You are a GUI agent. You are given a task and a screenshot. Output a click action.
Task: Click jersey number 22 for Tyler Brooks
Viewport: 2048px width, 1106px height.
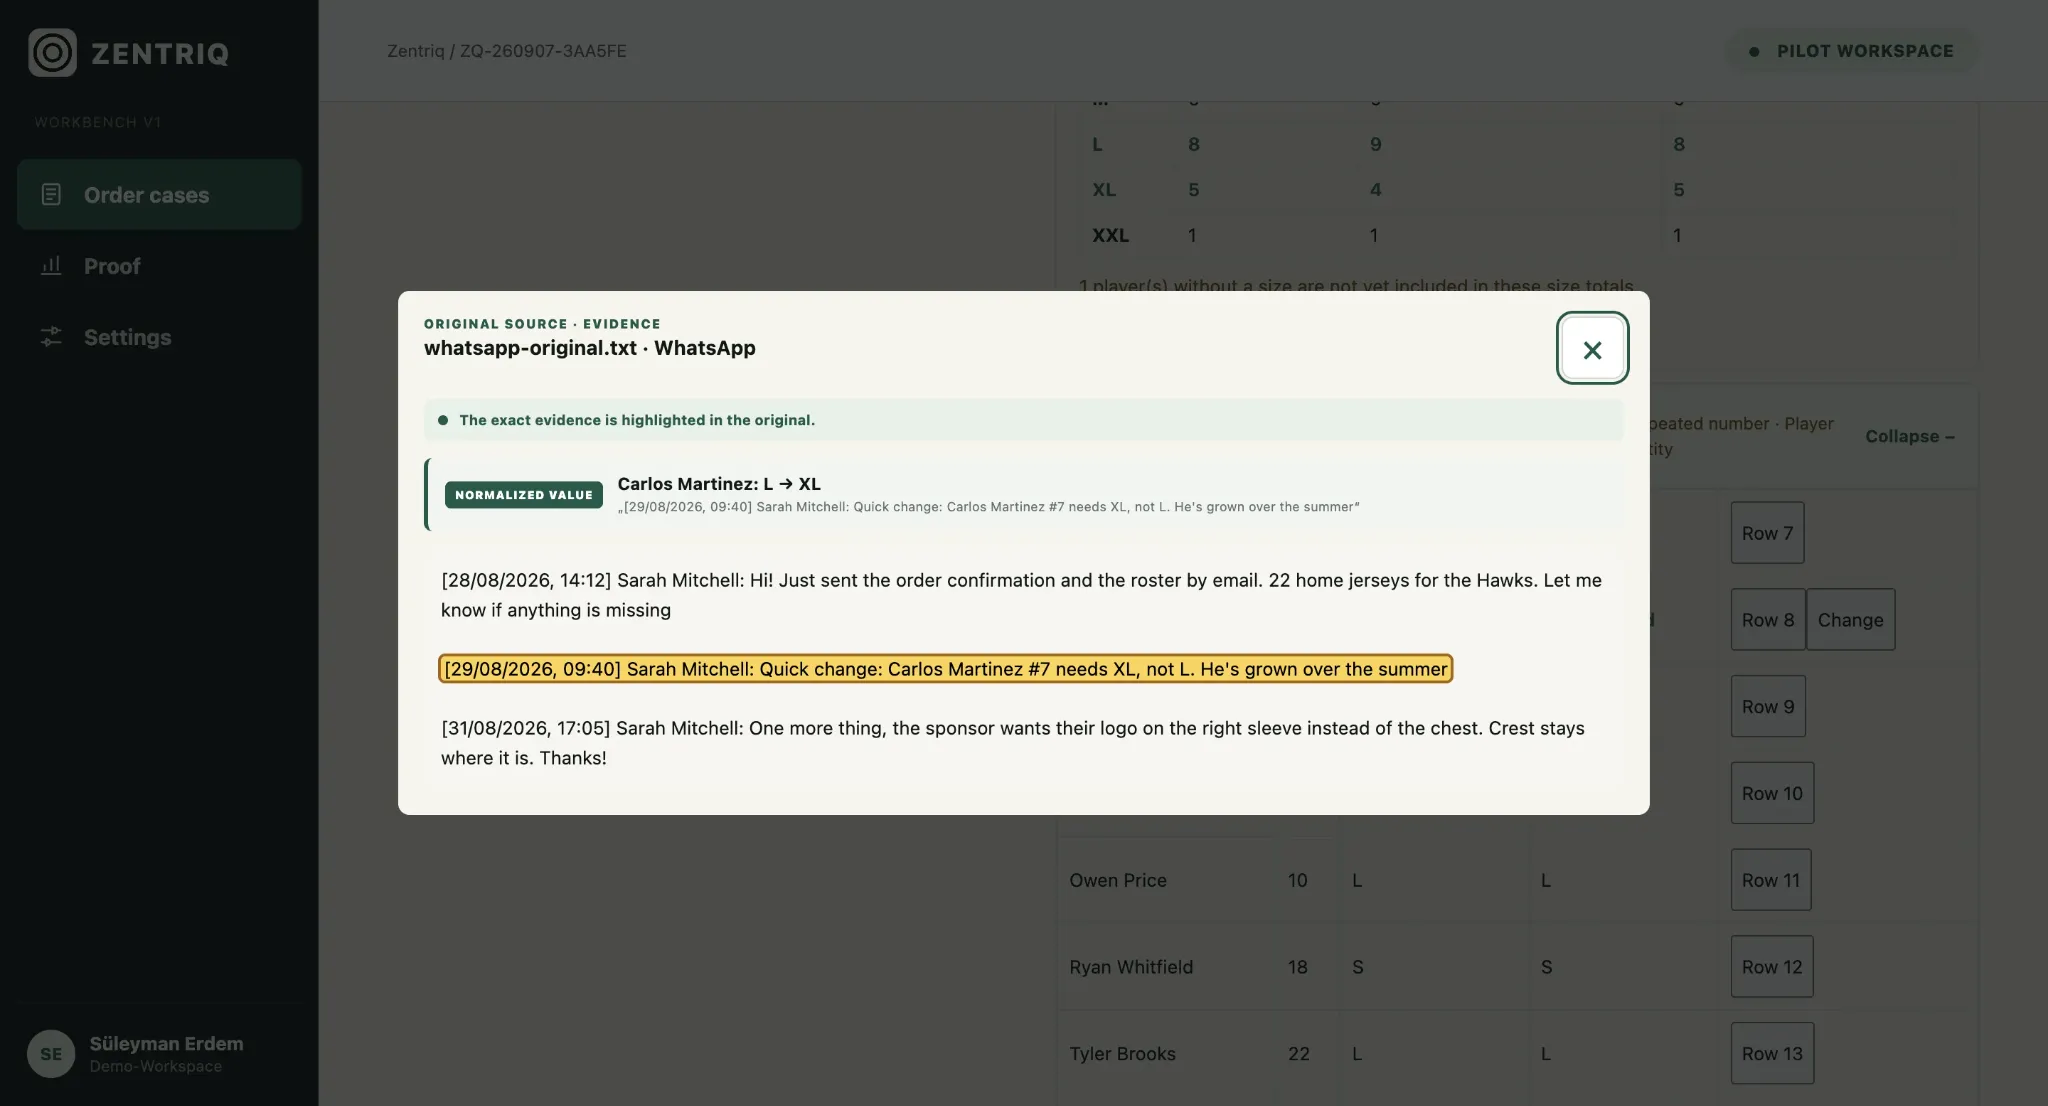pyautogui.click(x=1298, y=1054)
